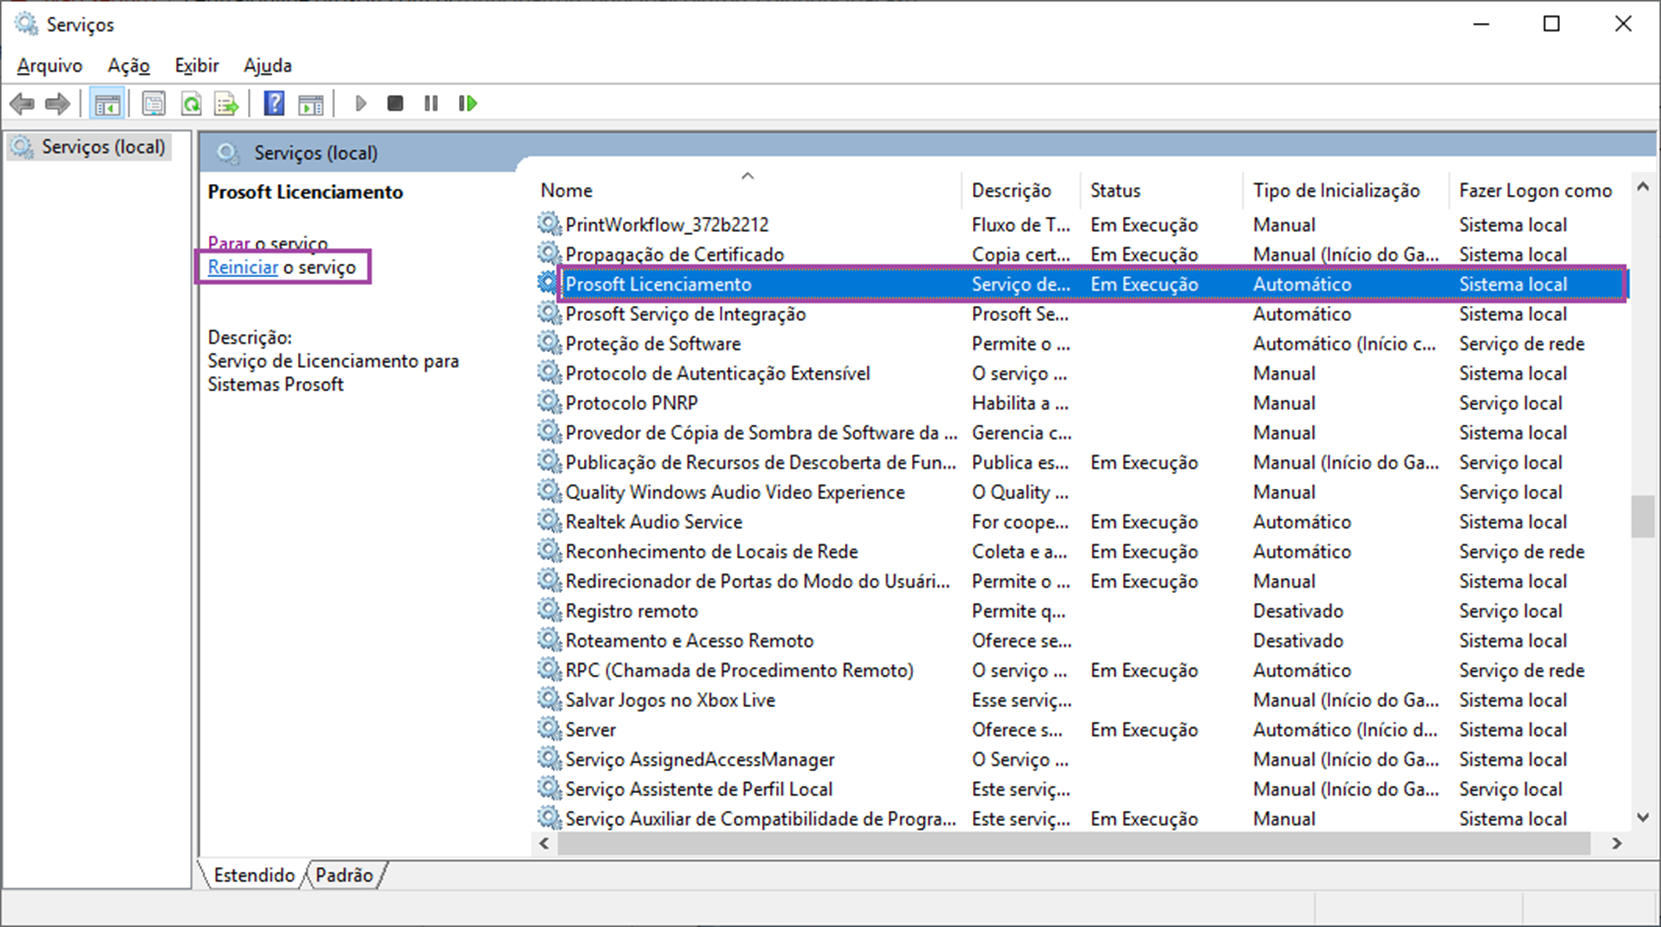The width and height of the screenshot is (1661, 927).
Task: Open the Help toolbar icon
Action: (x=274, y=103)
